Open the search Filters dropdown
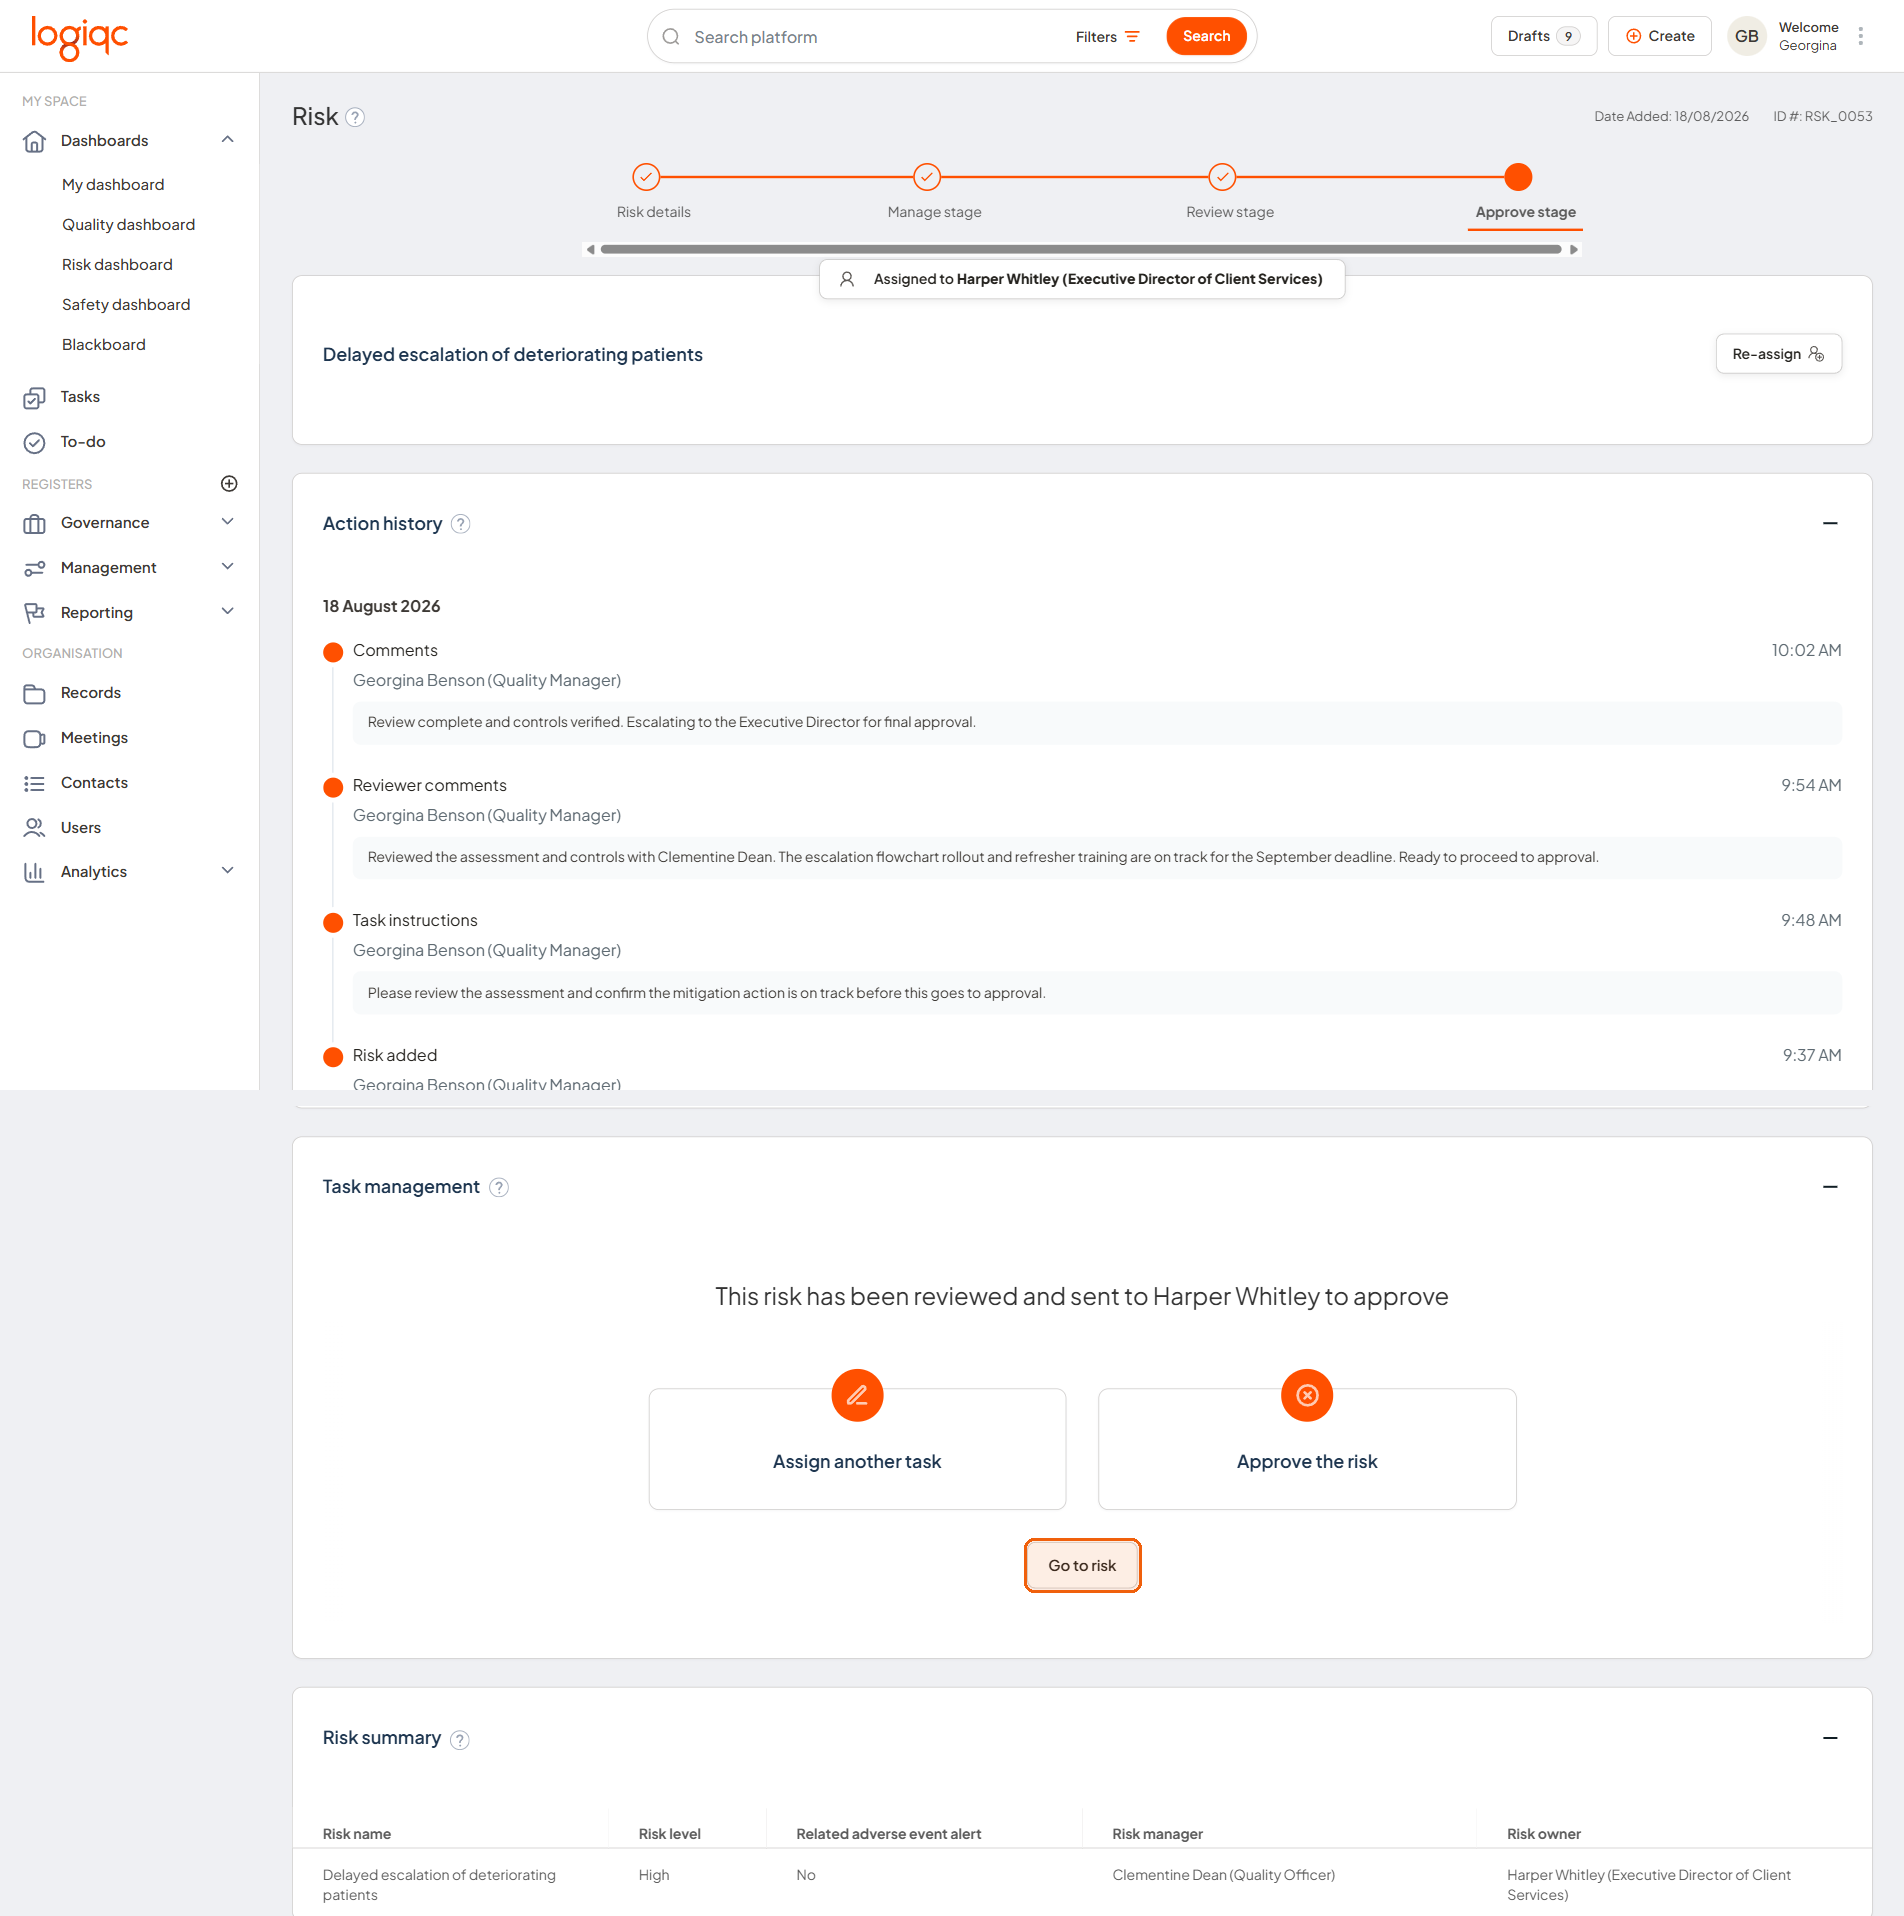Image resolution: width=1904 pixels, height=1916 pixels. pyautogui.click(x=1108, y=37)
